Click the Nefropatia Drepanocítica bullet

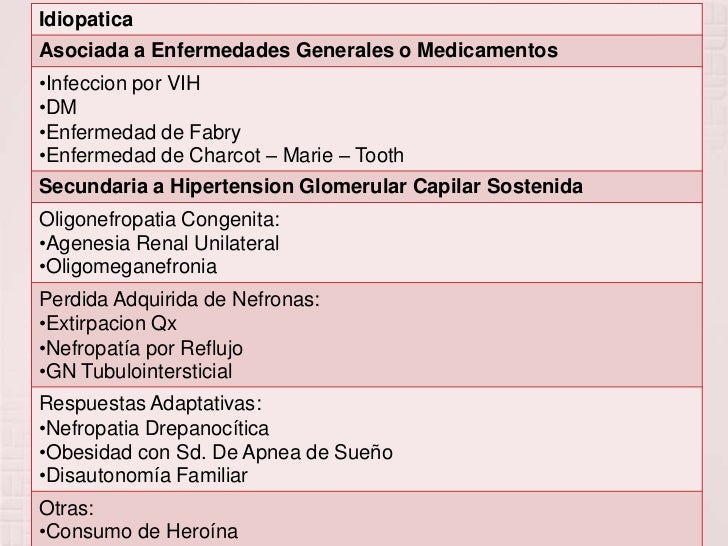click(154, 428)
